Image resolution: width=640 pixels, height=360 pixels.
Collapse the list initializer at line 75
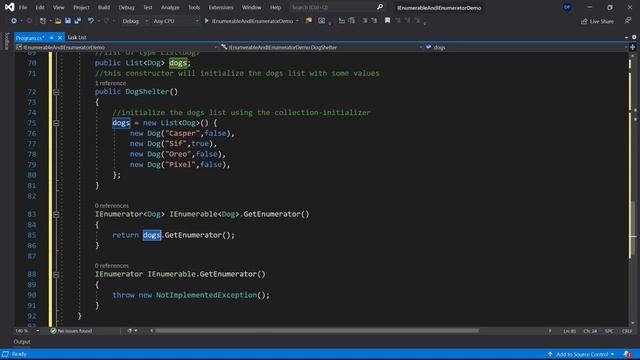click(56, 123)
